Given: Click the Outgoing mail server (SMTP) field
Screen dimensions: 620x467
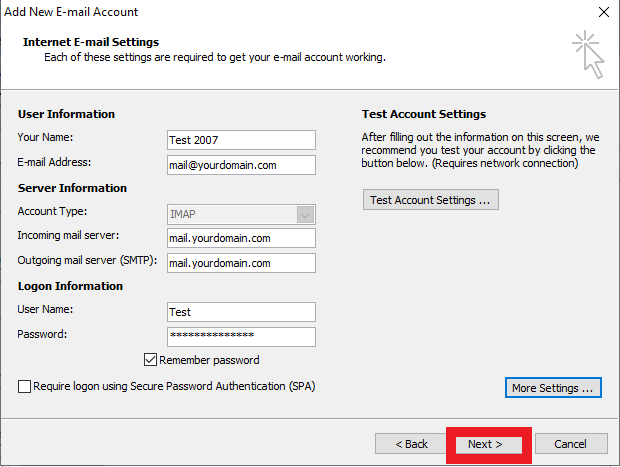Looking at the screenshot, I should 241,263.
